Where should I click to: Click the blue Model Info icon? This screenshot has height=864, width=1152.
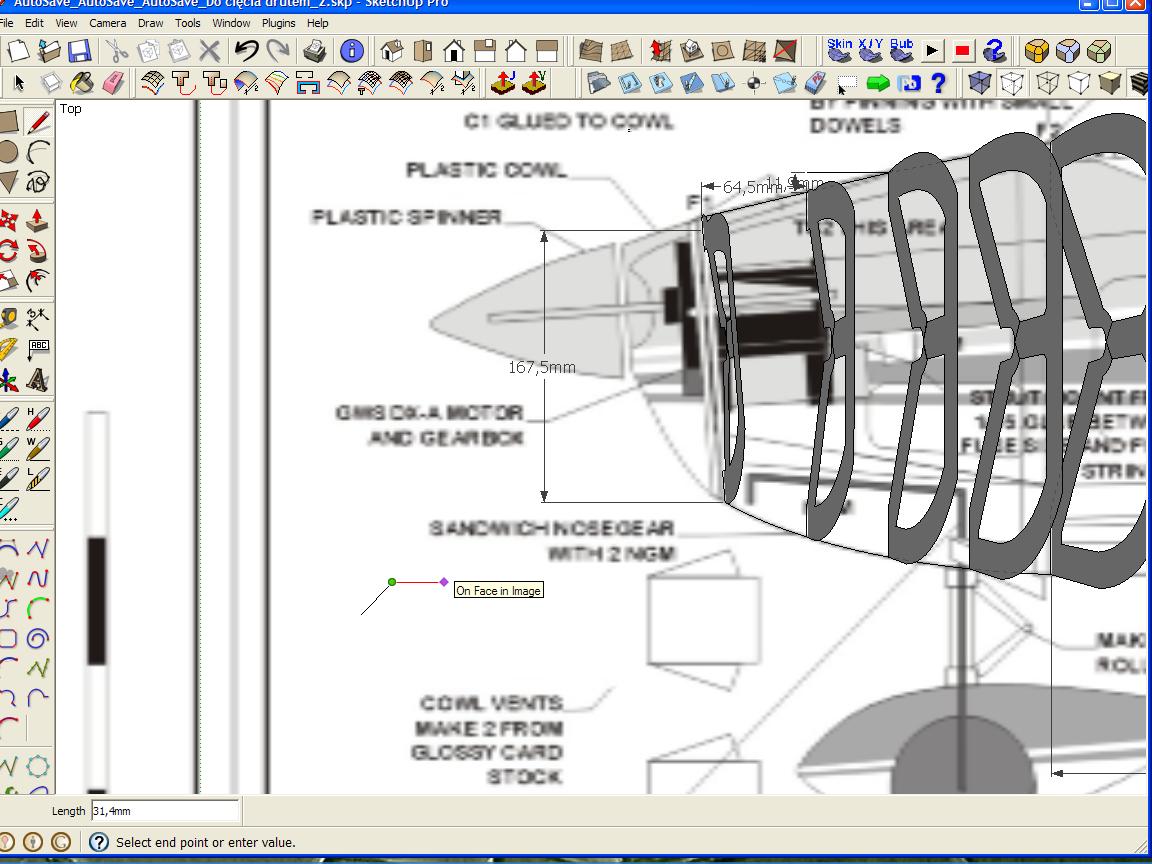pos(352,51)
